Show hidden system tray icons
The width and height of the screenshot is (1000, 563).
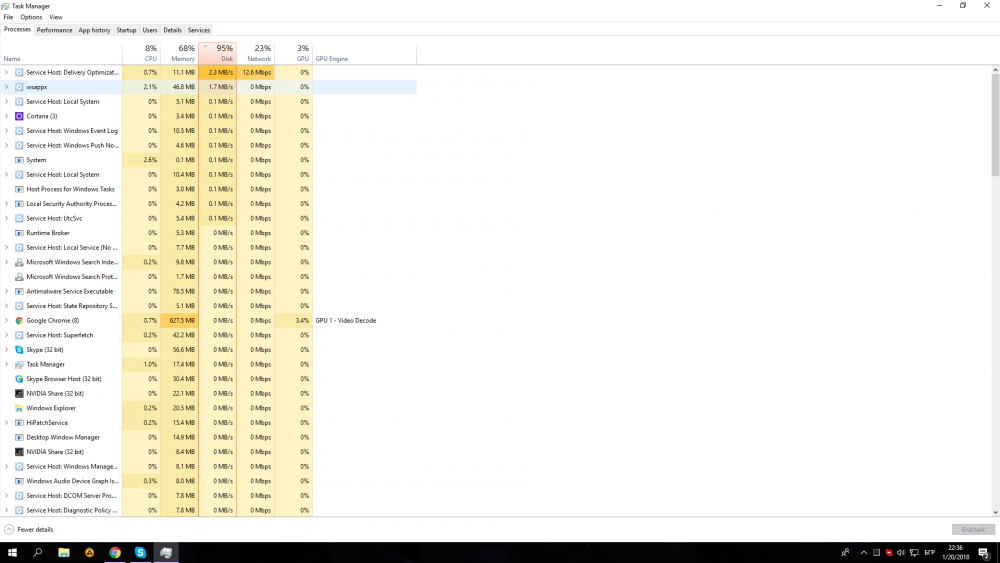[x=864, y=553]
